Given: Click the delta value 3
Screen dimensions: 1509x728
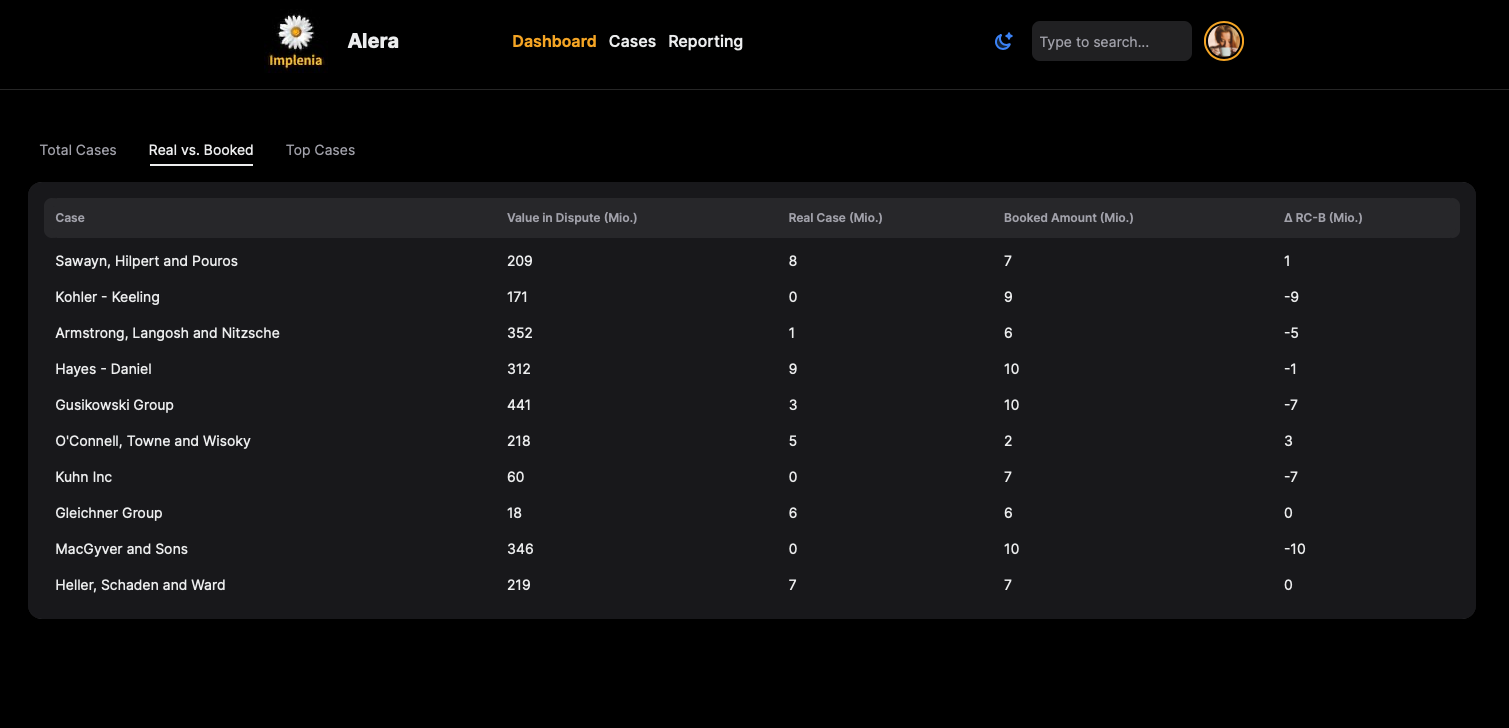Looking at the screenshot, I should click(1288, 441).
